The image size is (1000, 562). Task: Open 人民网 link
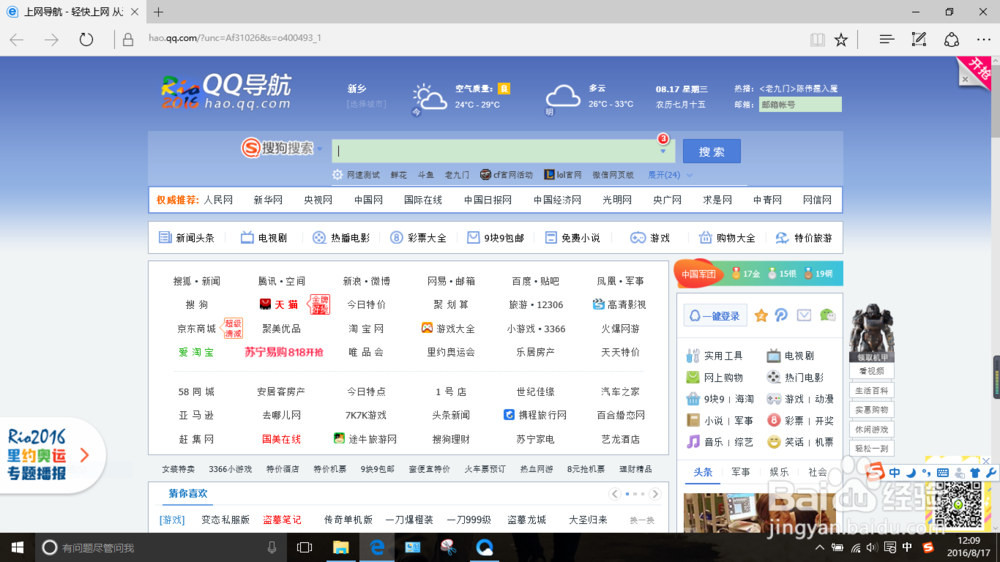pyautogui.click(x=218, y=200)
